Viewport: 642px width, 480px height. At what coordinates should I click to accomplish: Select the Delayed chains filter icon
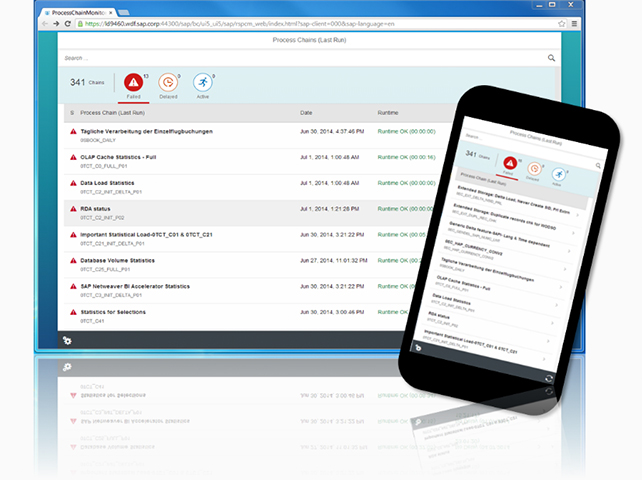click(168, 82)
